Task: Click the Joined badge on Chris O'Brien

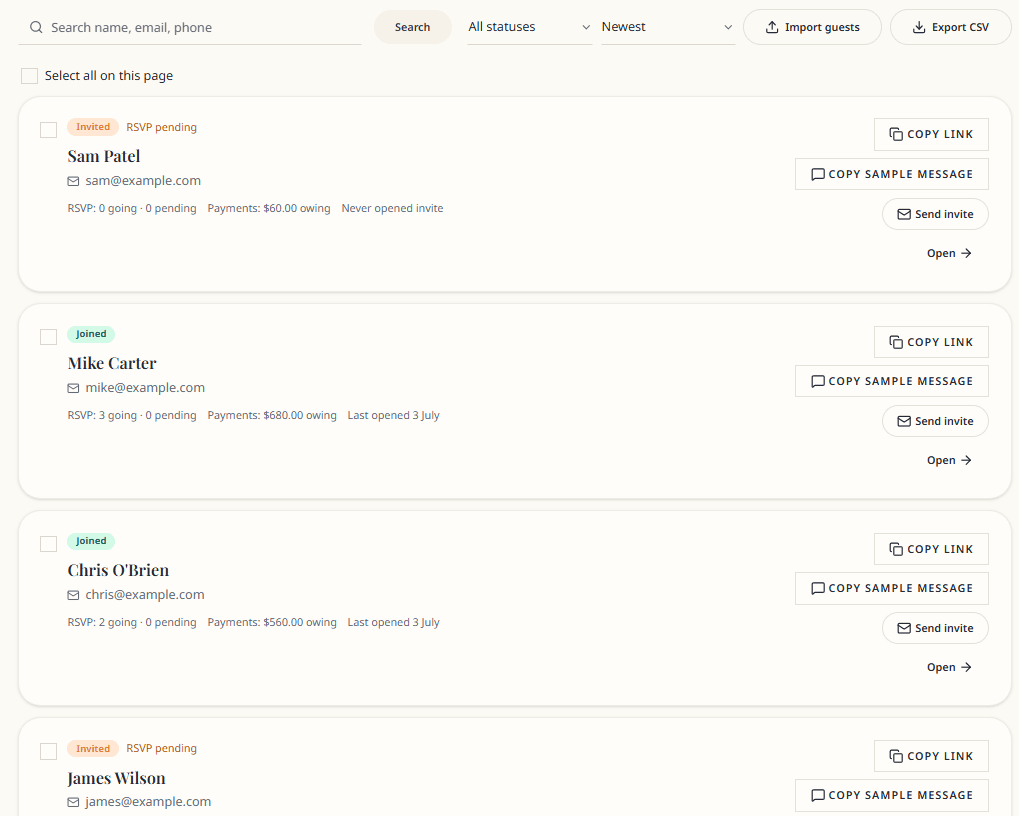Action: 91,541
